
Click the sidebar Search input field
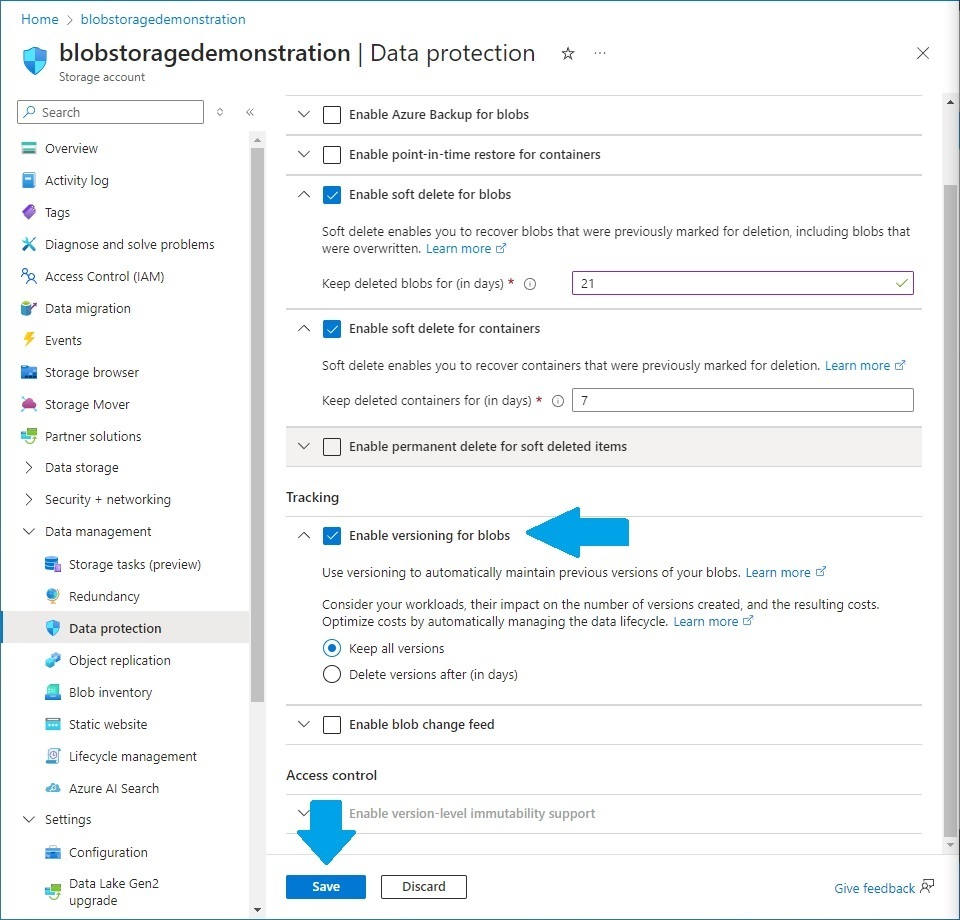(110, 112)
